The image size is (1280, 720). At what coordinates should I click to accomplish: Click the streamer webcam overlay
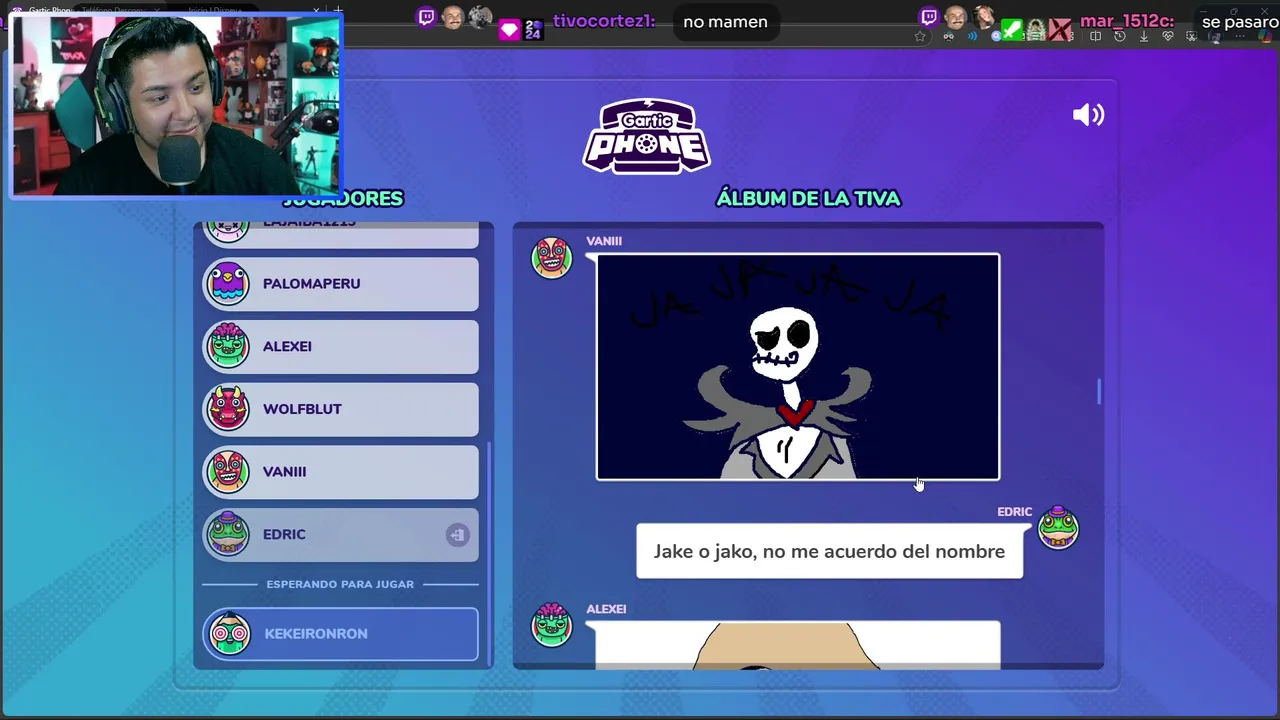[177, 105]
